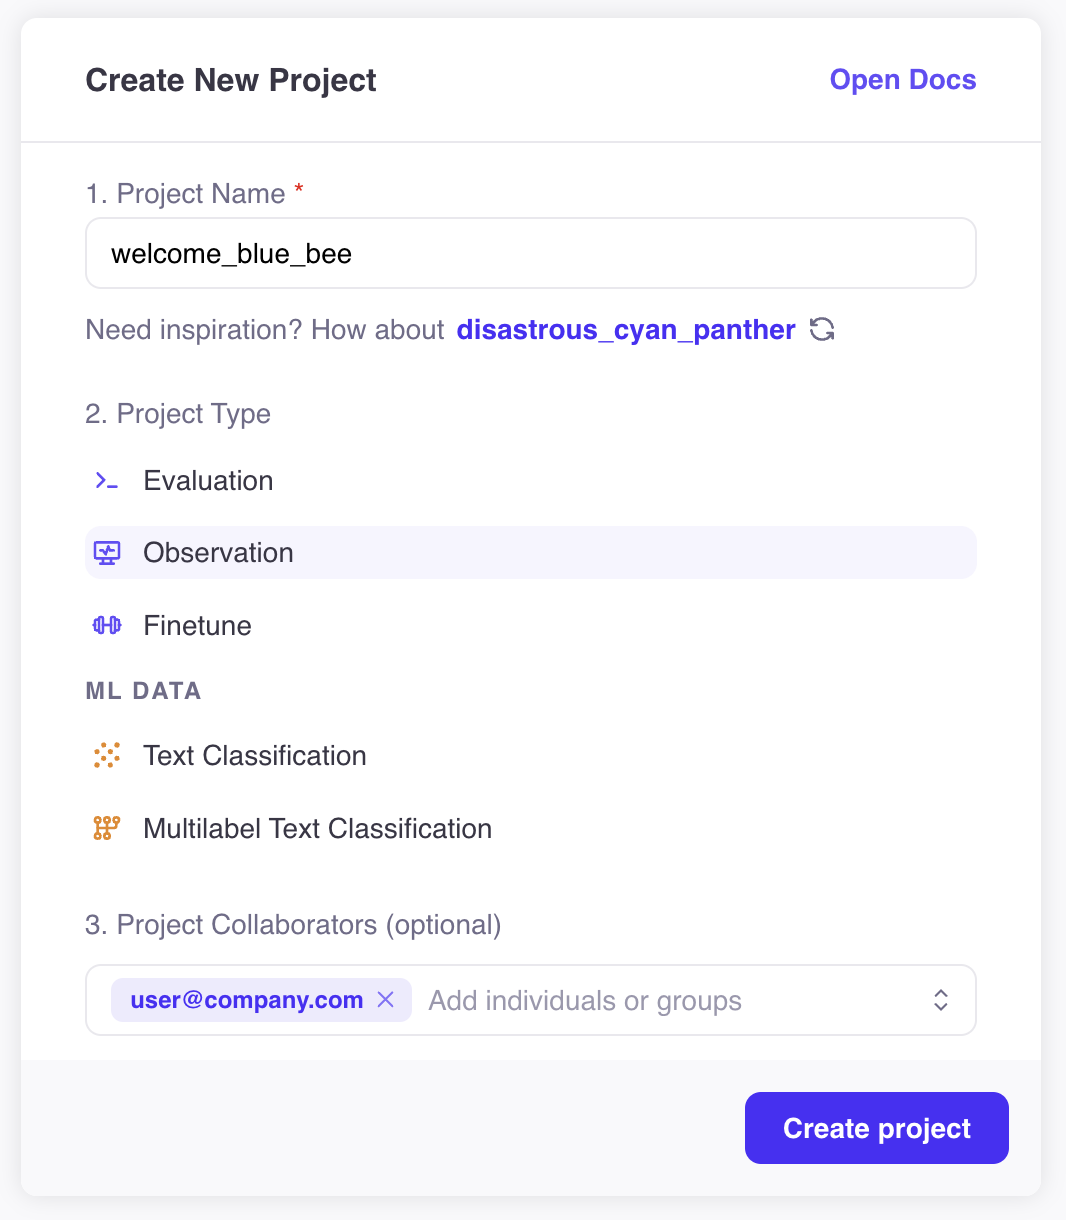
Task: Choose the Finetune project type
Action: coord(531,625)
